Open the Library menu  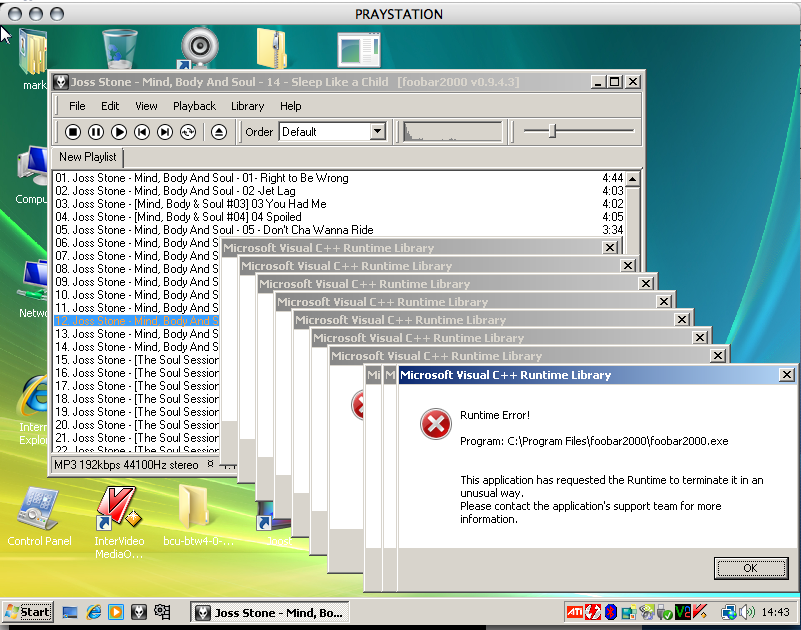247,106
